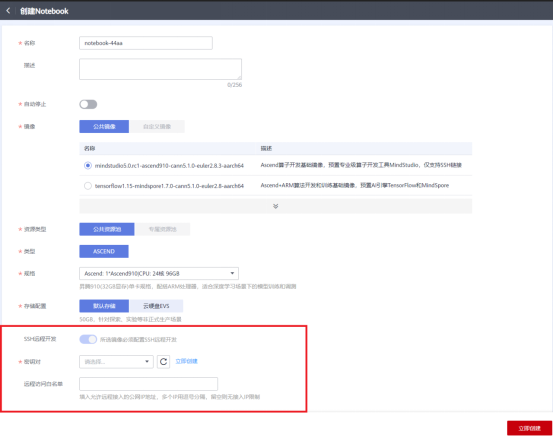Select the public resource pool option
Image resolution: width=554 pixels, height=442 pixels.
pos(107,229)
